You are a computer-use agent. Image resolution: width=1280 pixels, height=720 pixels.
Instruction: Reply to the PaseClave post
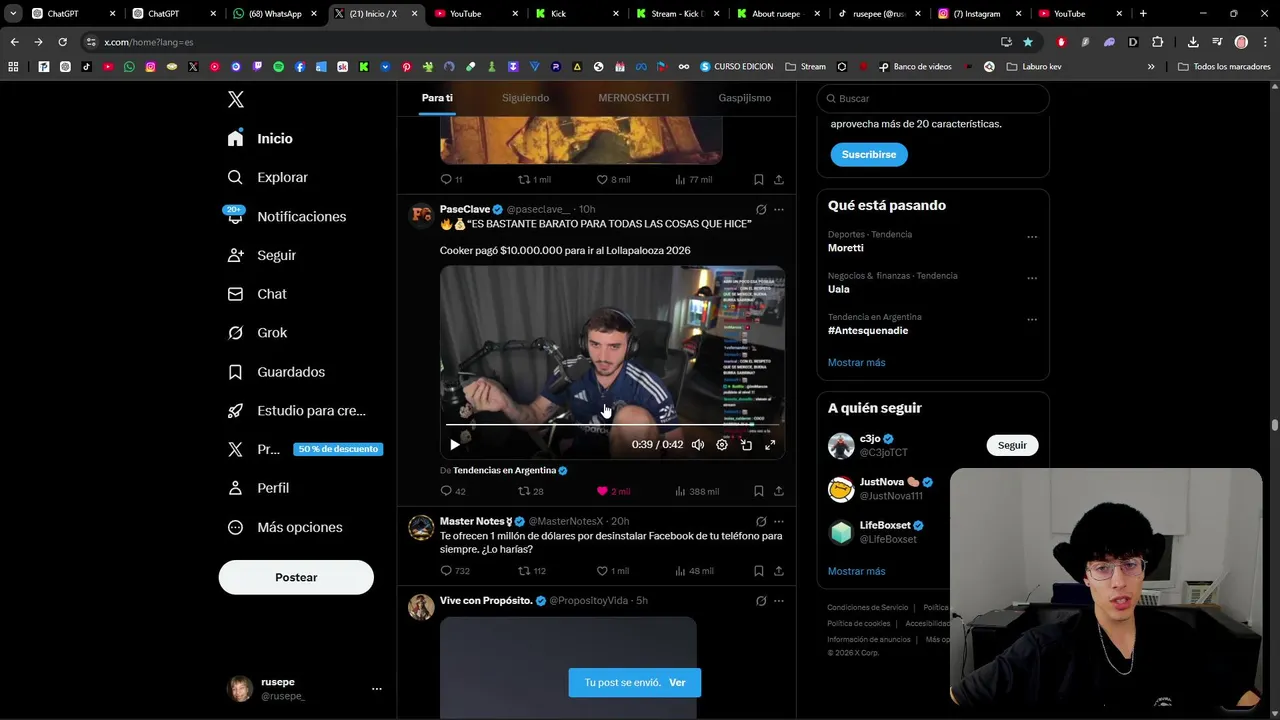tap(452, 491)
